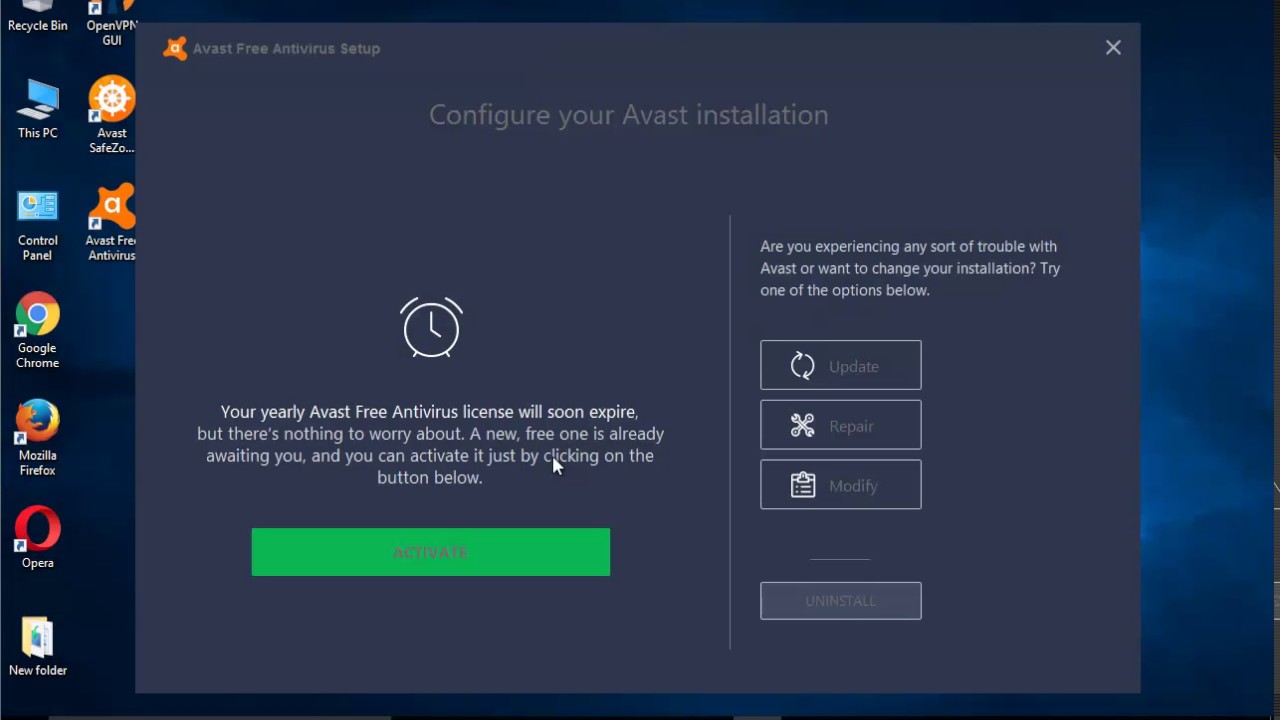Select the Avast SafeZone desktop icon
This screenshot has height=720, width=1280.
(112, 115)
